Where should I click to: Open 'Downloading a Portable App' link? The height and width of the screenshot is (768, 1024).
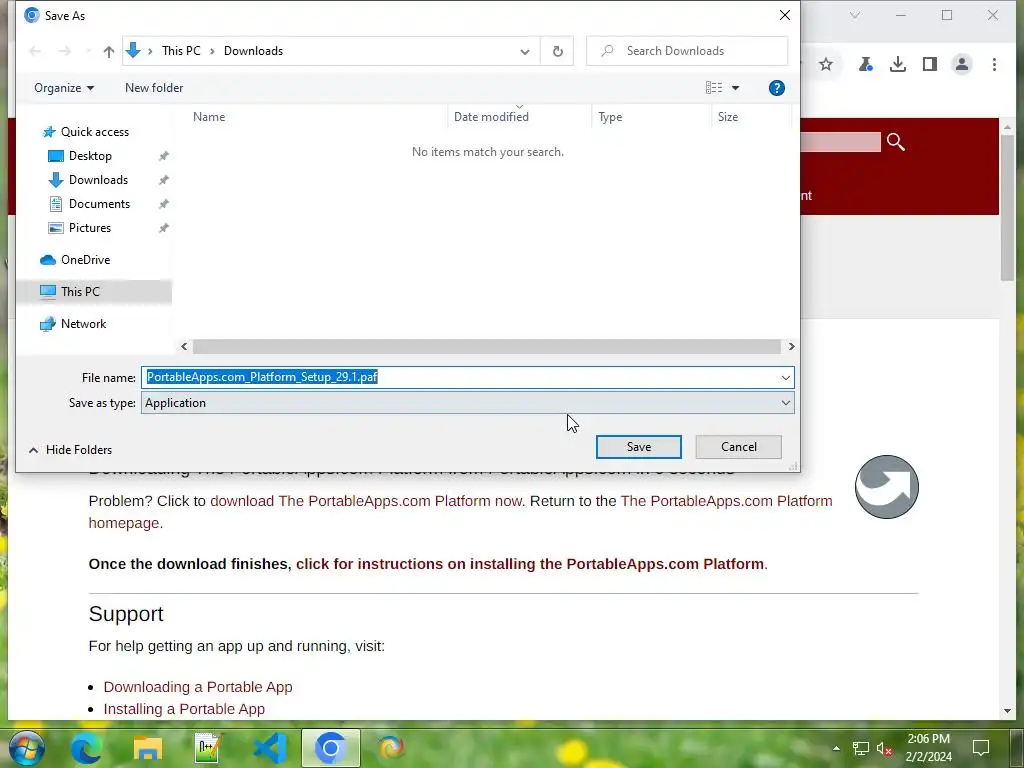tap(198, 687)
